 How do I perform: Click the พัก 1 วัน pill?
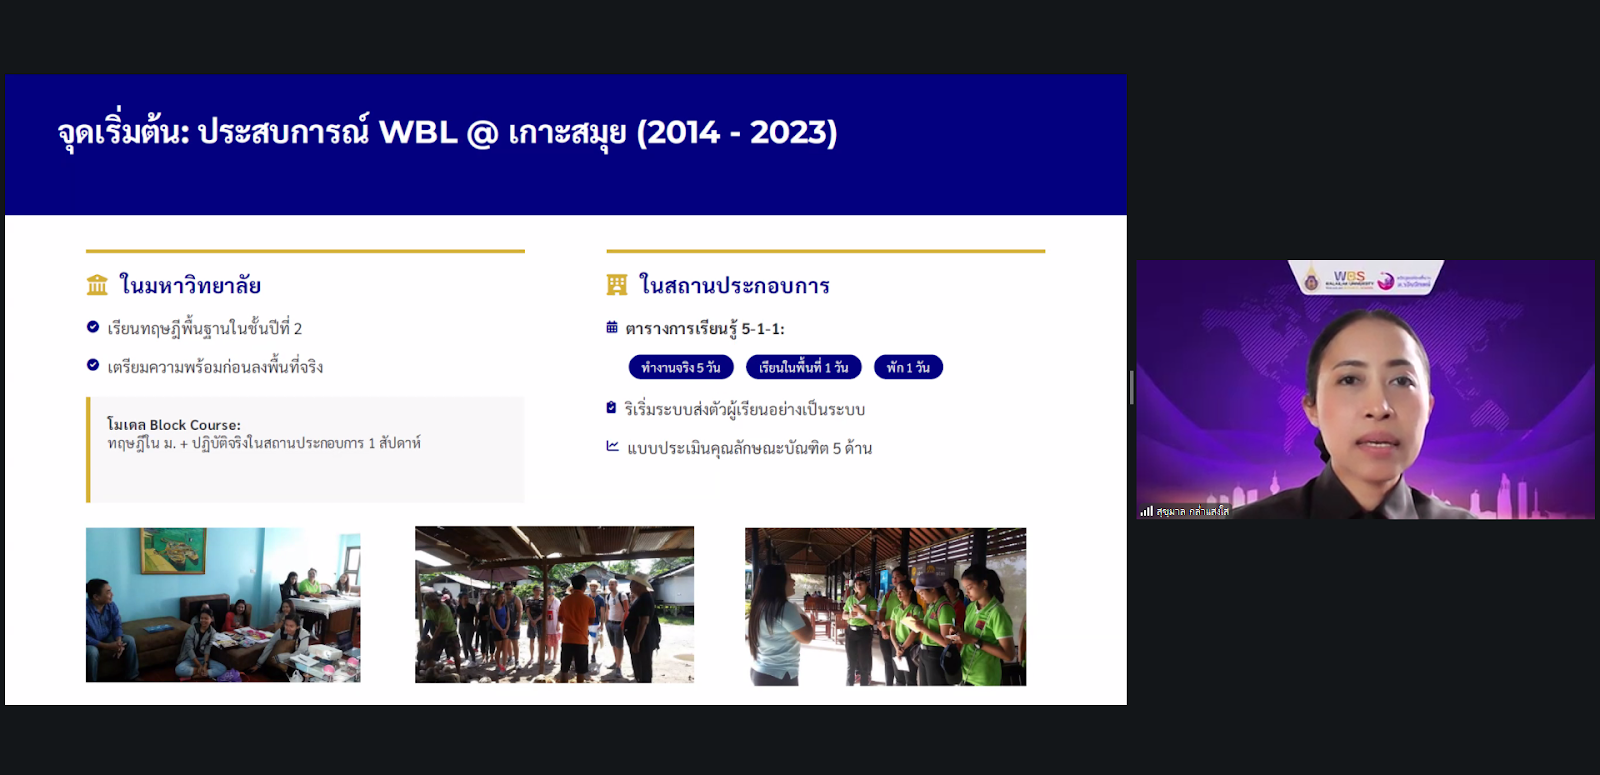pyautogui.click(x=908, y=367)
